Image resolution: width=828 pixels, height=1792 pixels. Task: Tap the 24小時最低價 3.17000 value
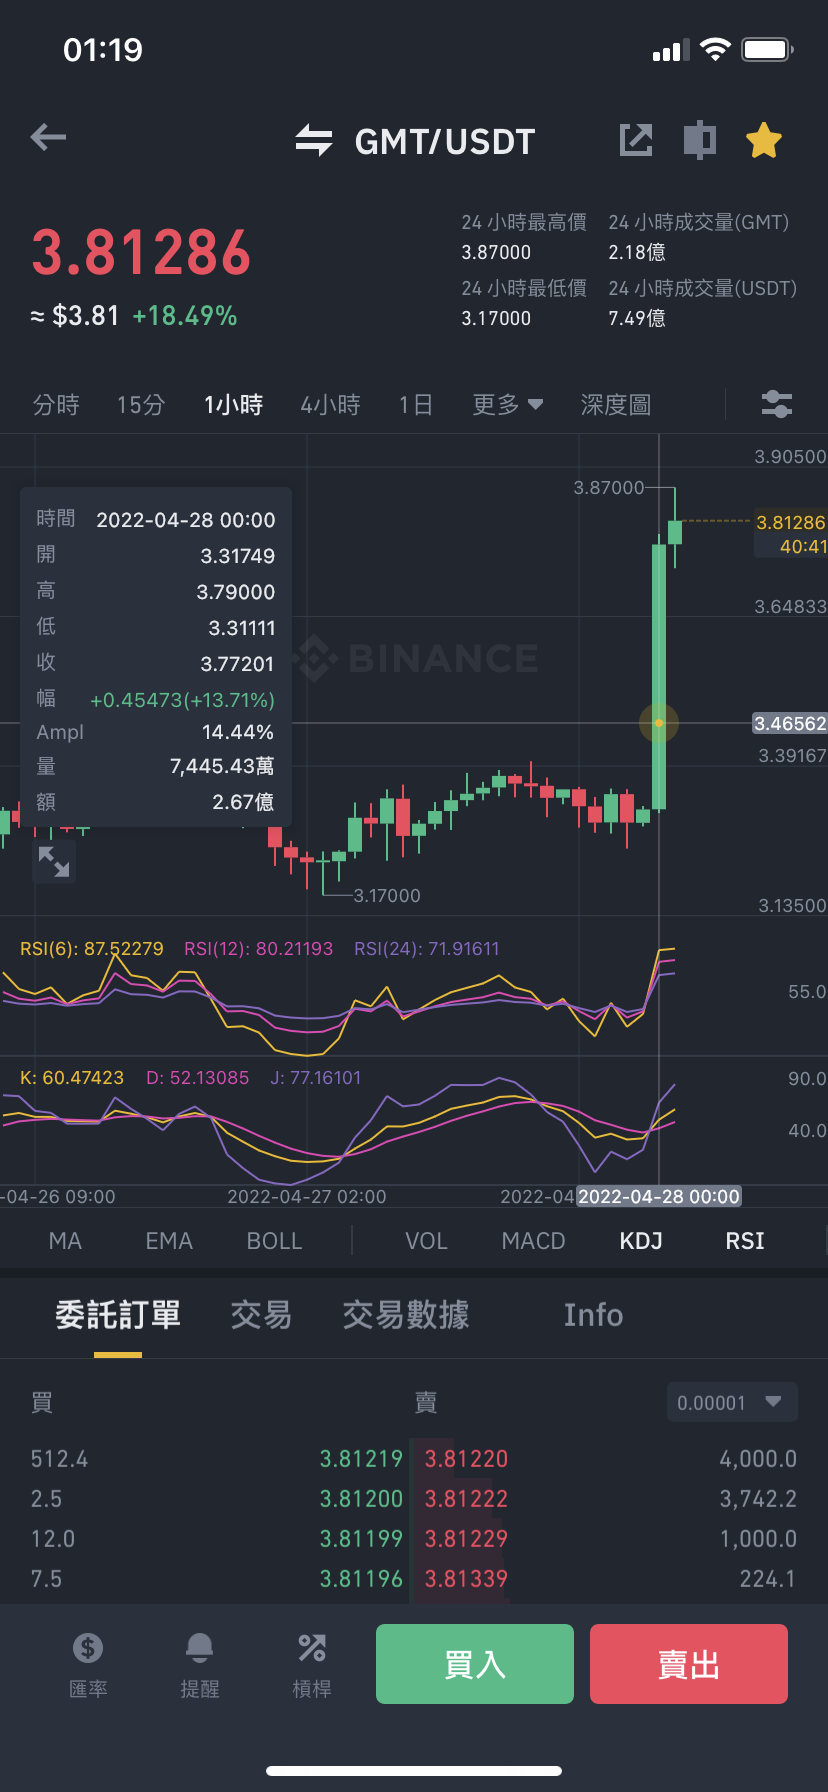(496, 319)
